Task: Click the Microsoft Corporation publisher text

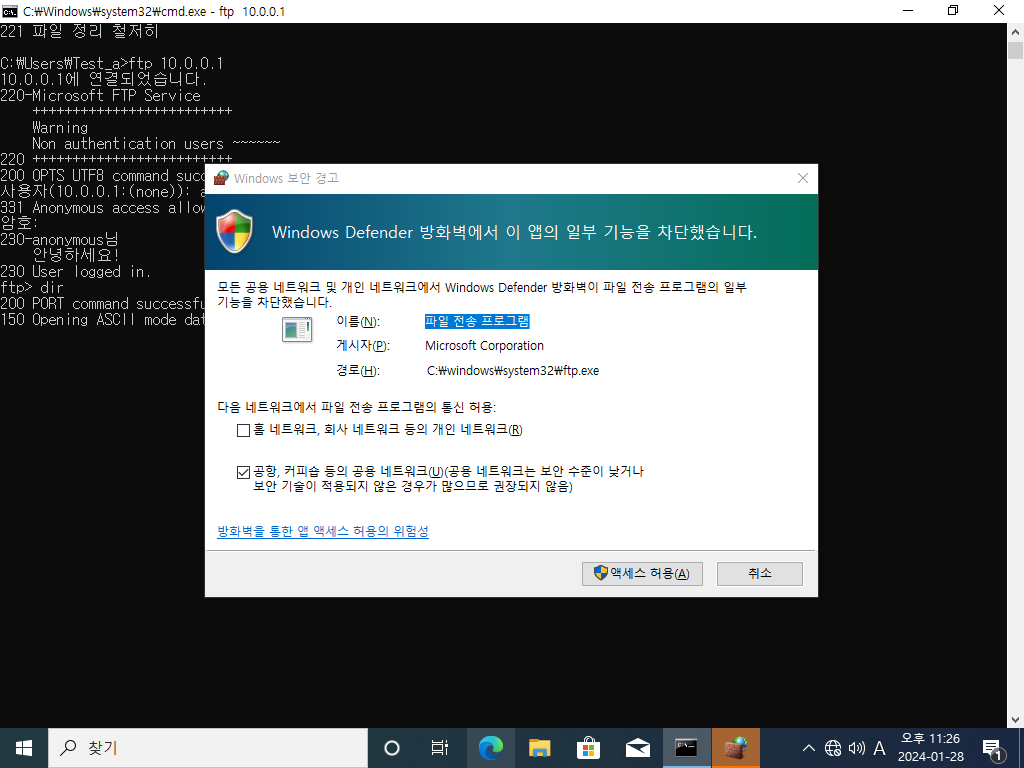Action: [484, 346]
